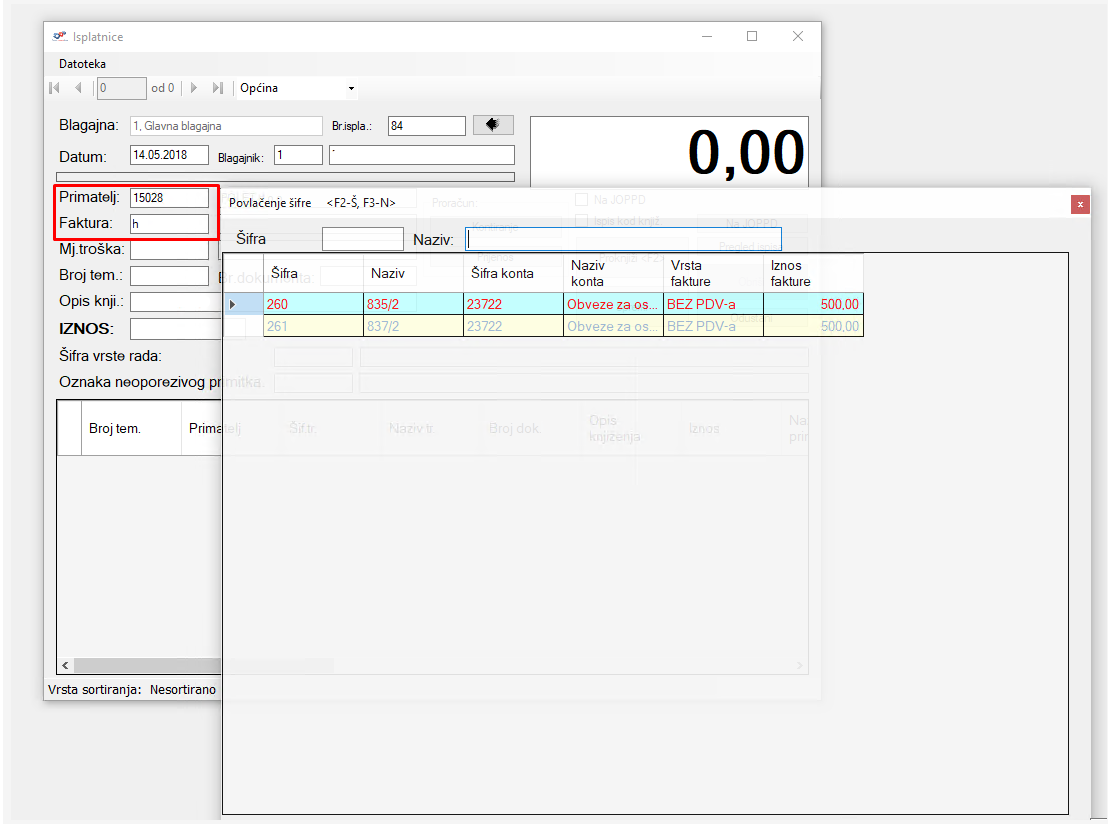This screenshot has width=1108, height=824.
Task: Click the Datum field showing 14.05.2018
Action: 169,155
